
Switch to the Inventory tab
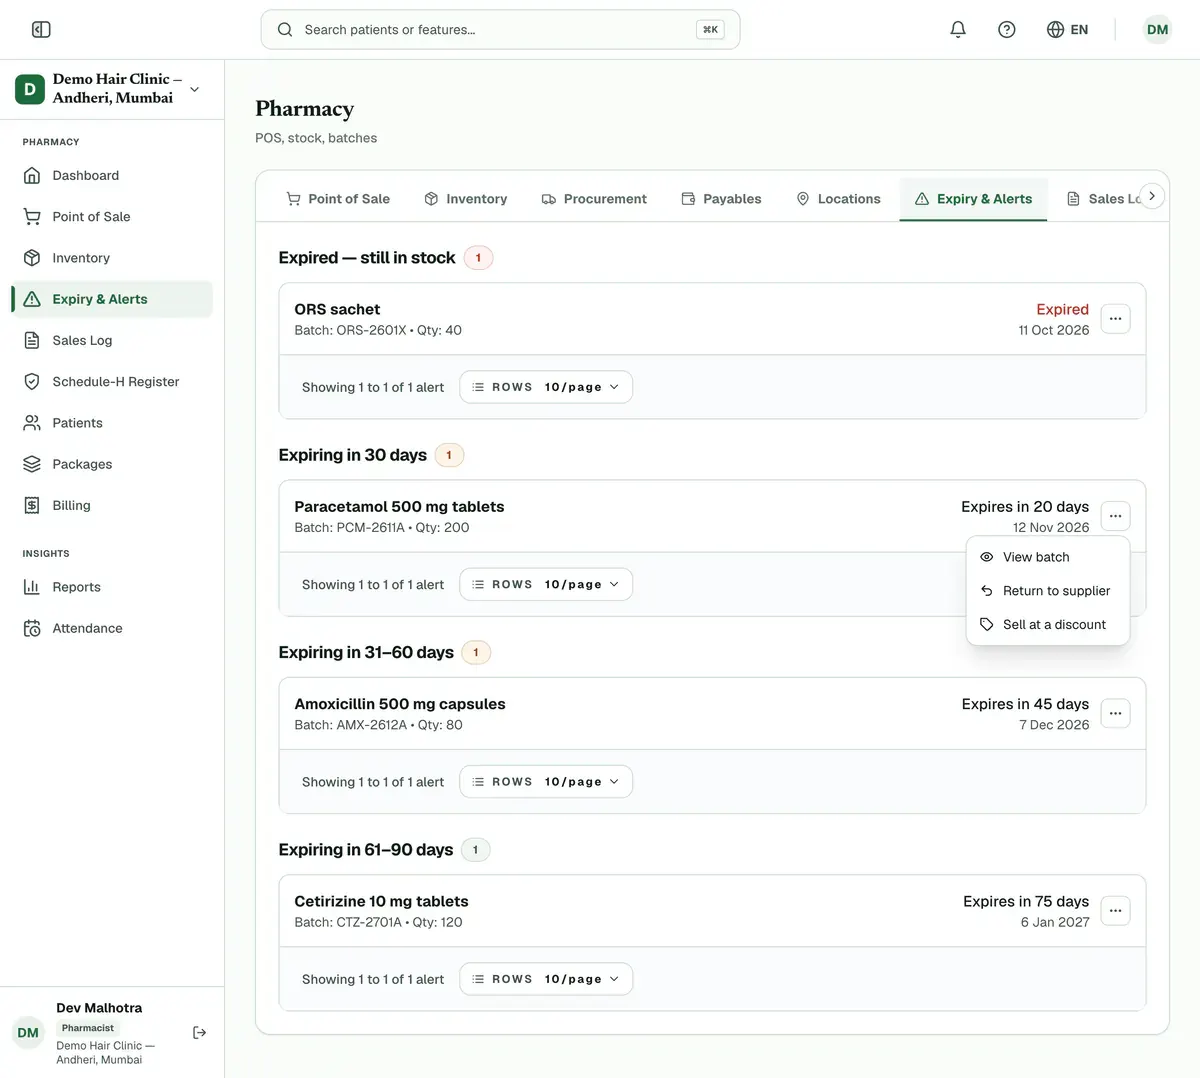[x=466, y=199]
